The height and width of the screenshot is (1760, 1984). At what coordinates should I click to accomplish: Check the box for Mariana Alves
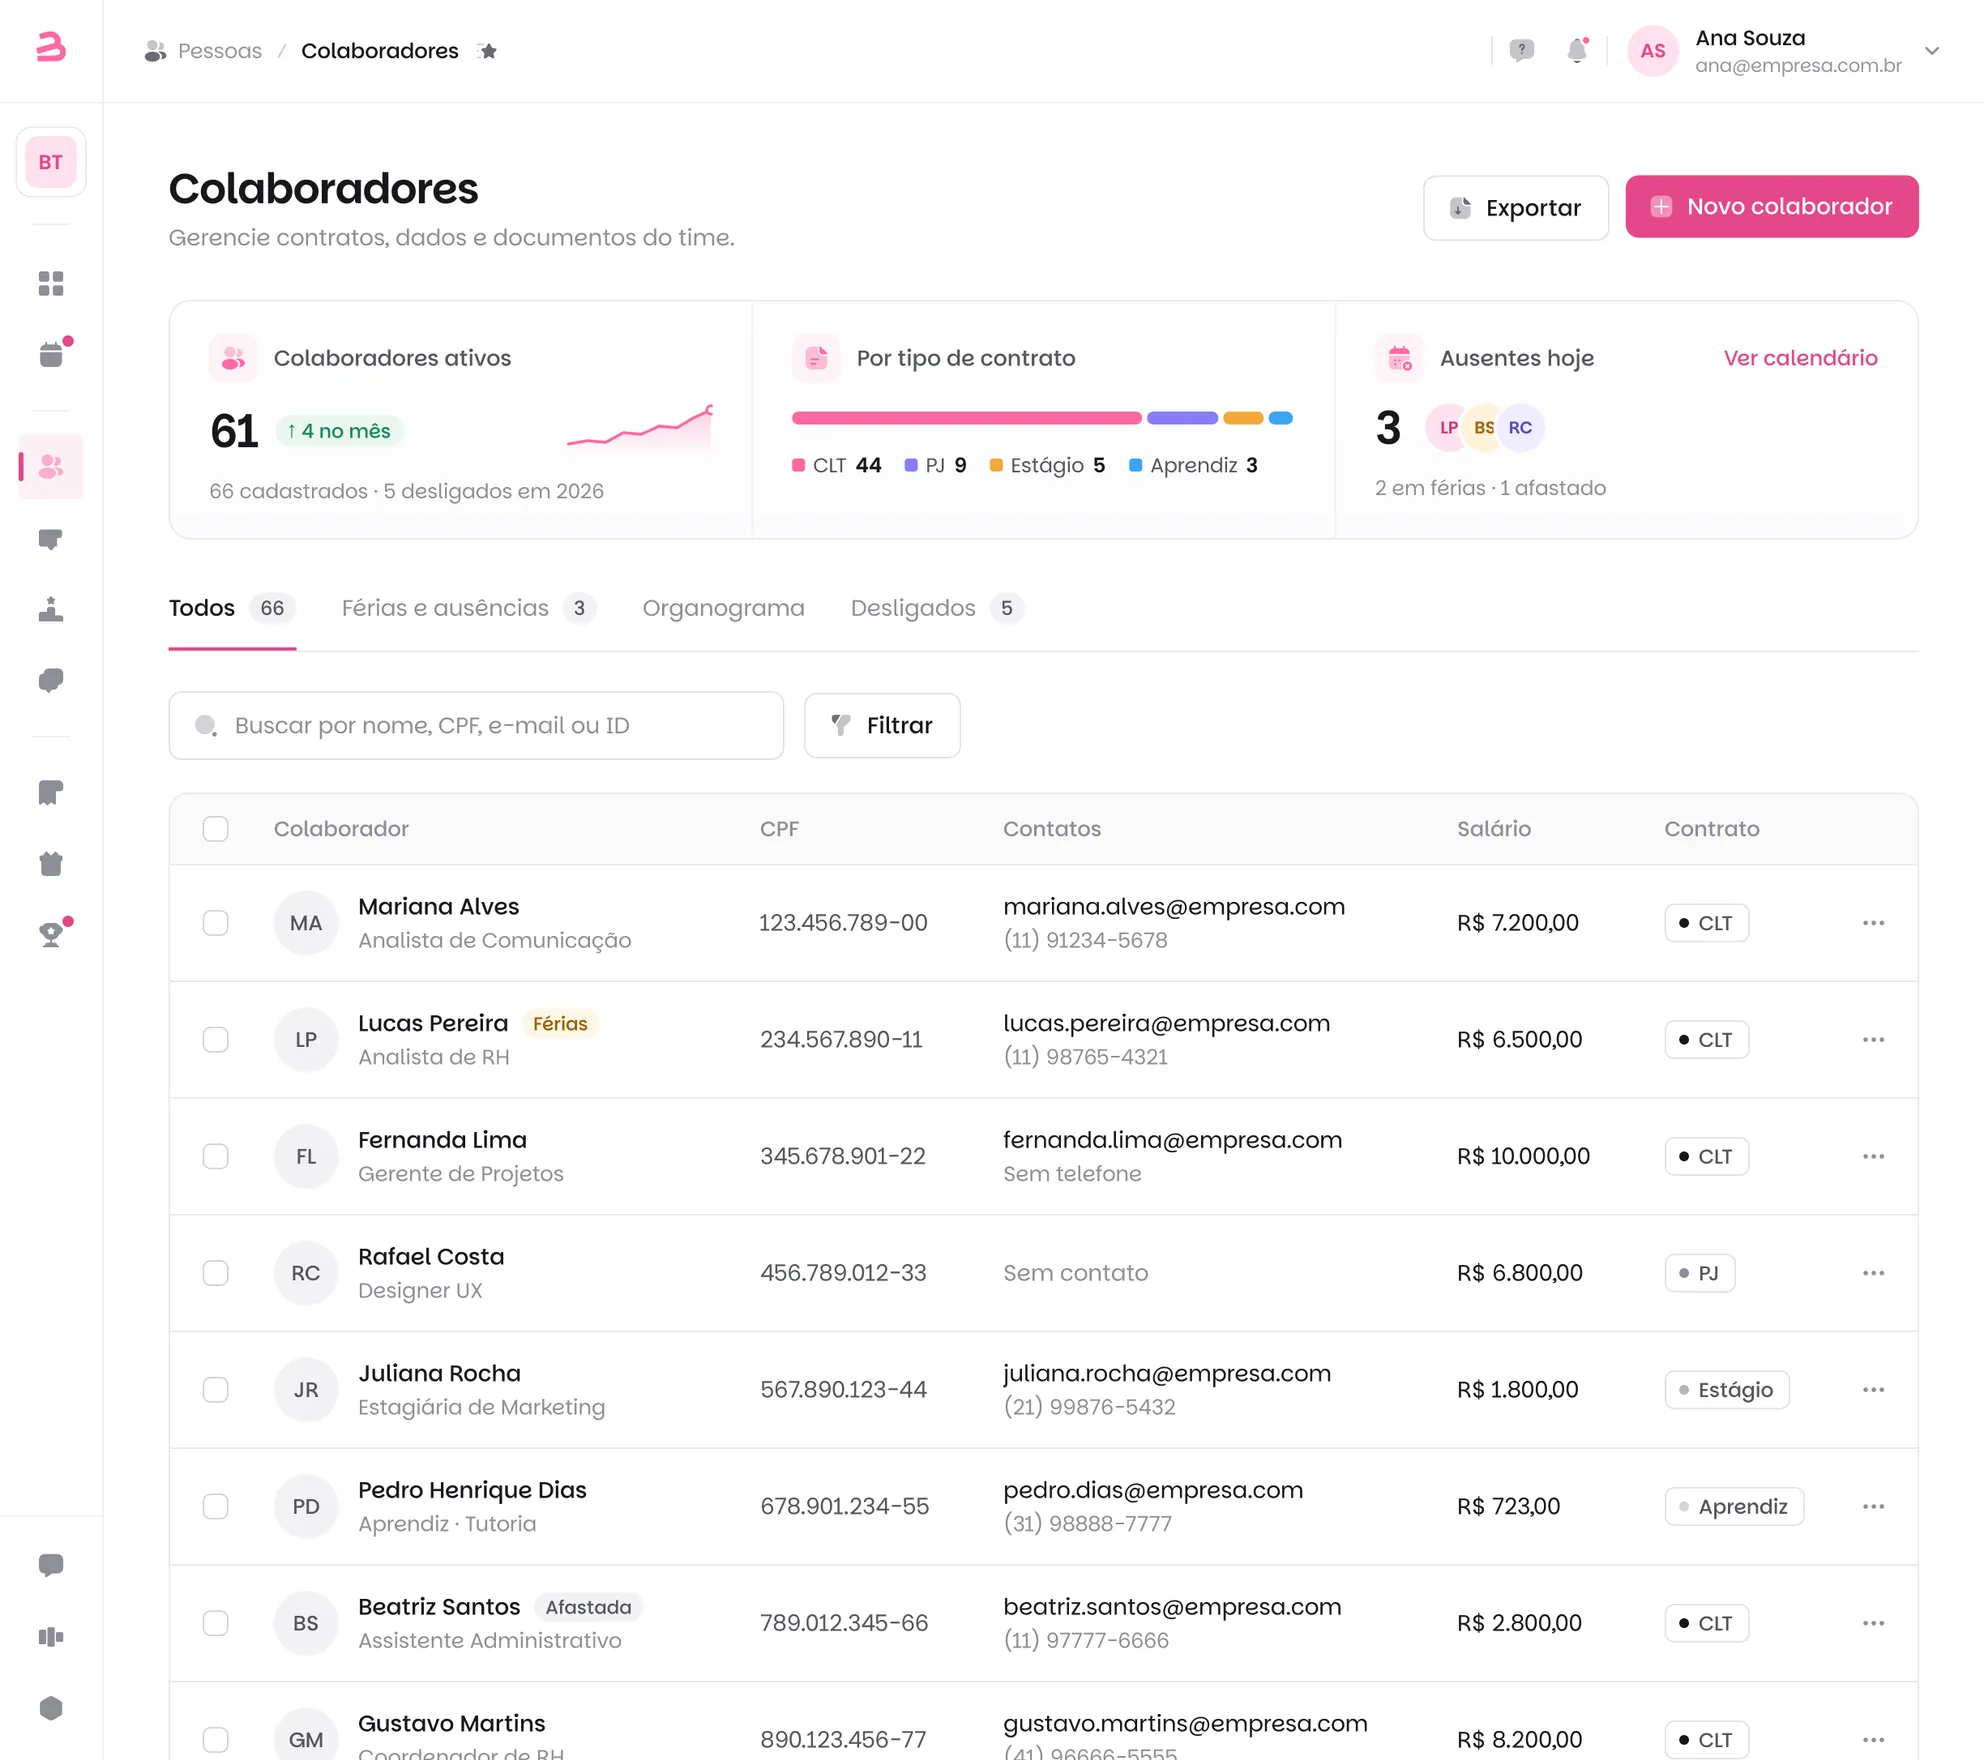216,923
